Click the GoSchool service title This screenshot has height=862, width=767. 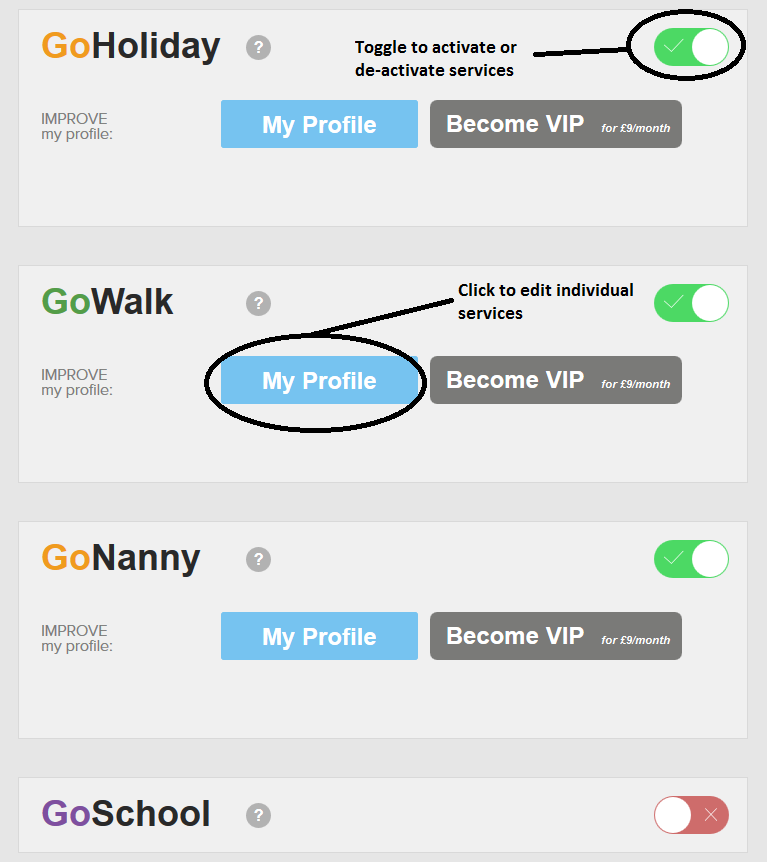(126, 814)
